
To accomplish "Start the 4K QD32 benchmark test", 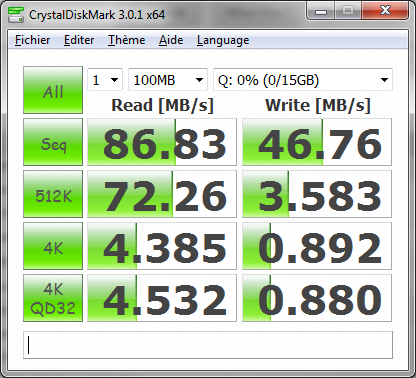I will pyautogui.click(x=53, y=298).
